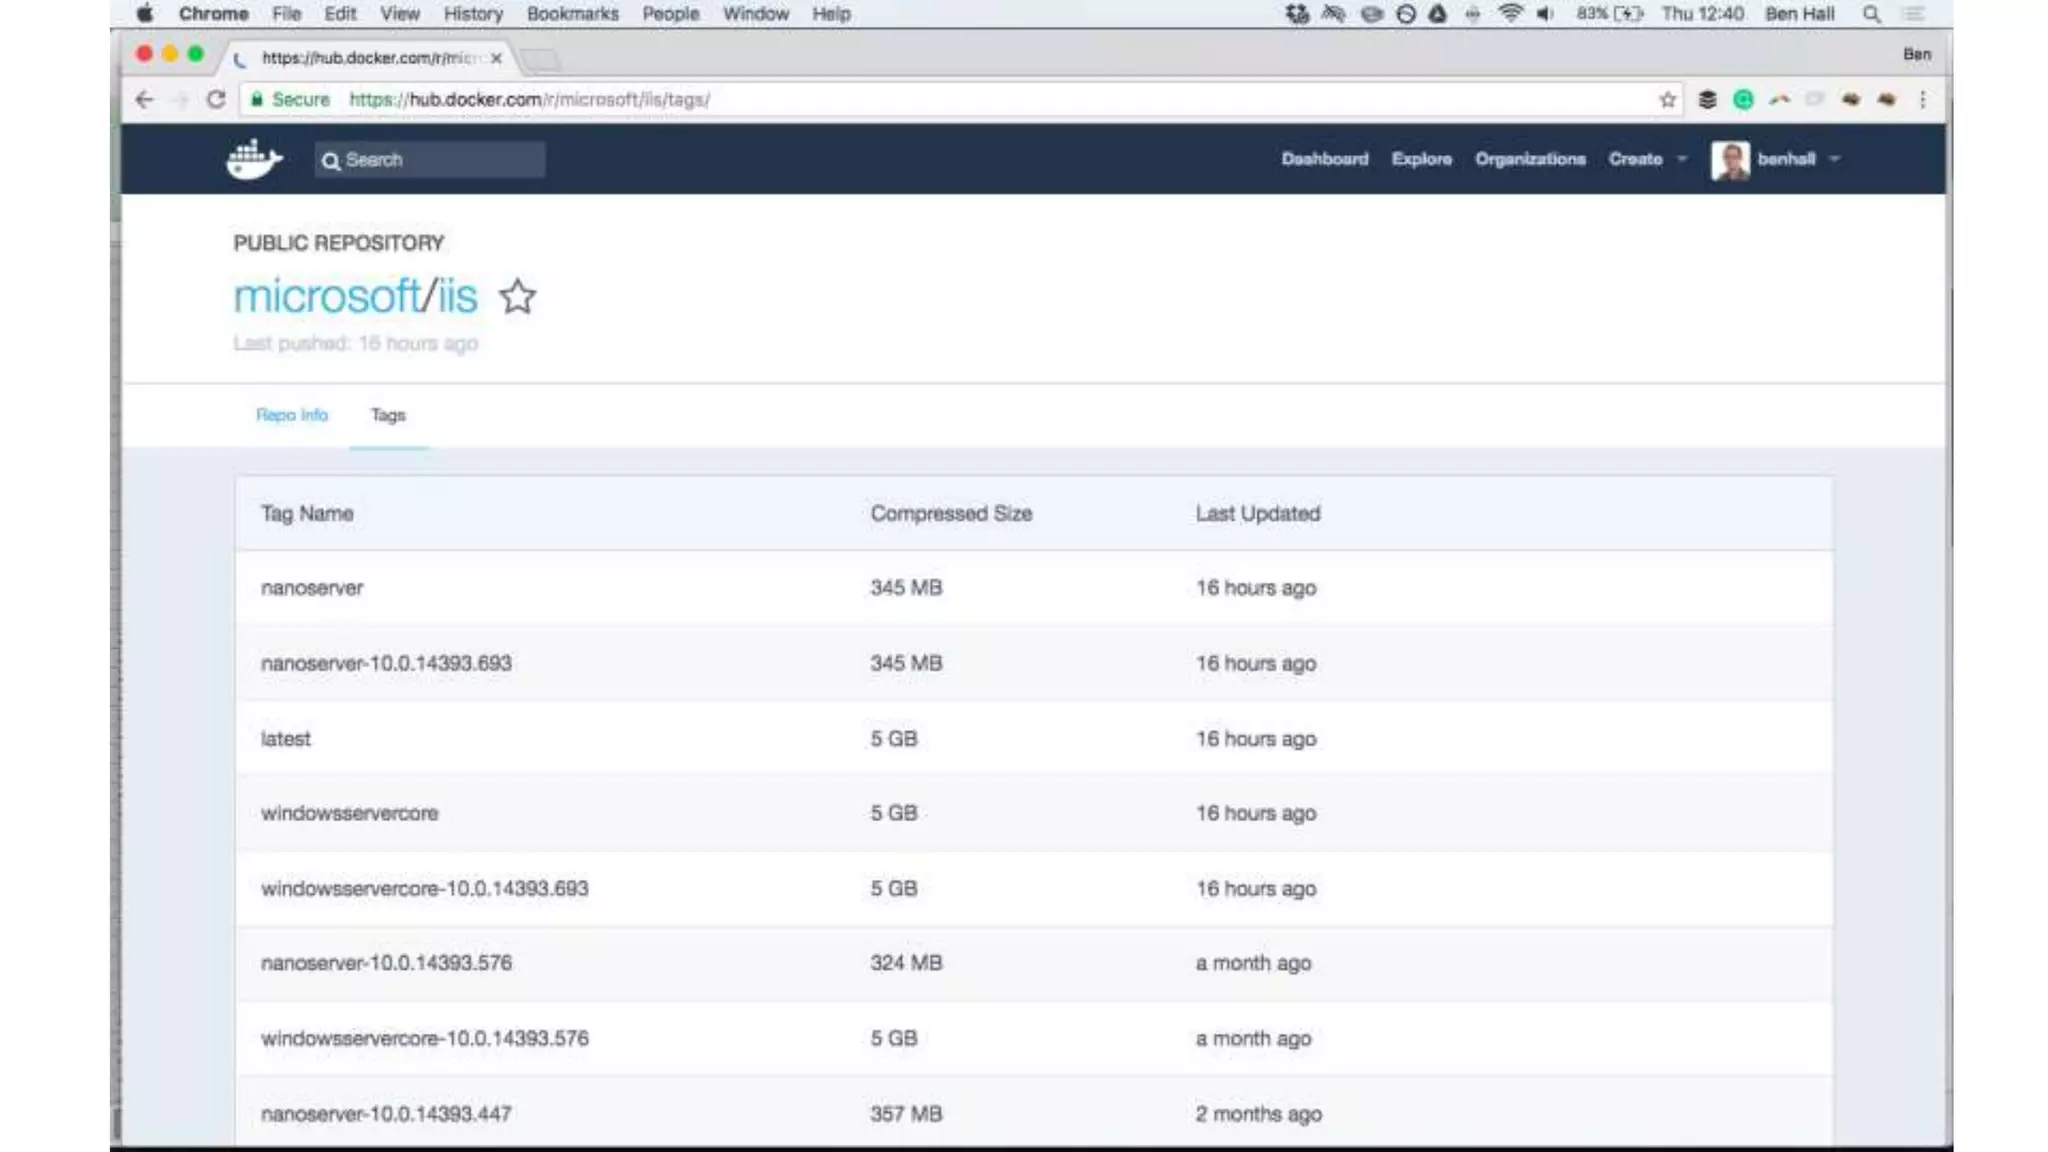Click the green Grammarly extension icon
The height and width of the screenshot is (1152, 2048).
[1743, 99]
